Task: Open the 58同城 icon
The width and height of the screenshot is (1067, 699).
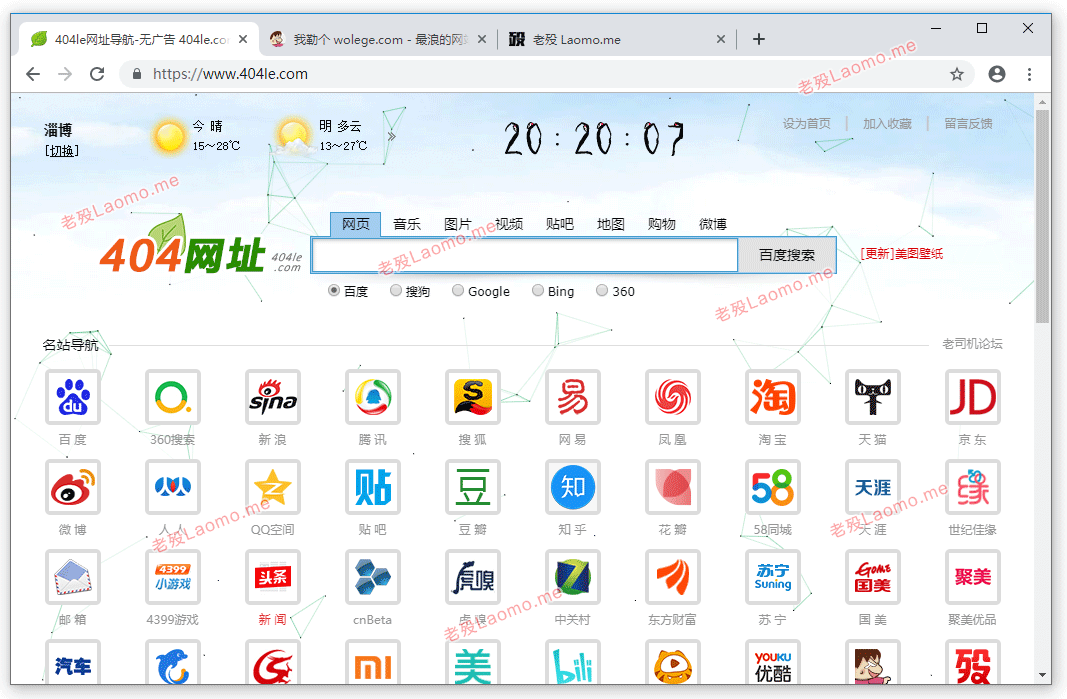Action: (773, 487)
